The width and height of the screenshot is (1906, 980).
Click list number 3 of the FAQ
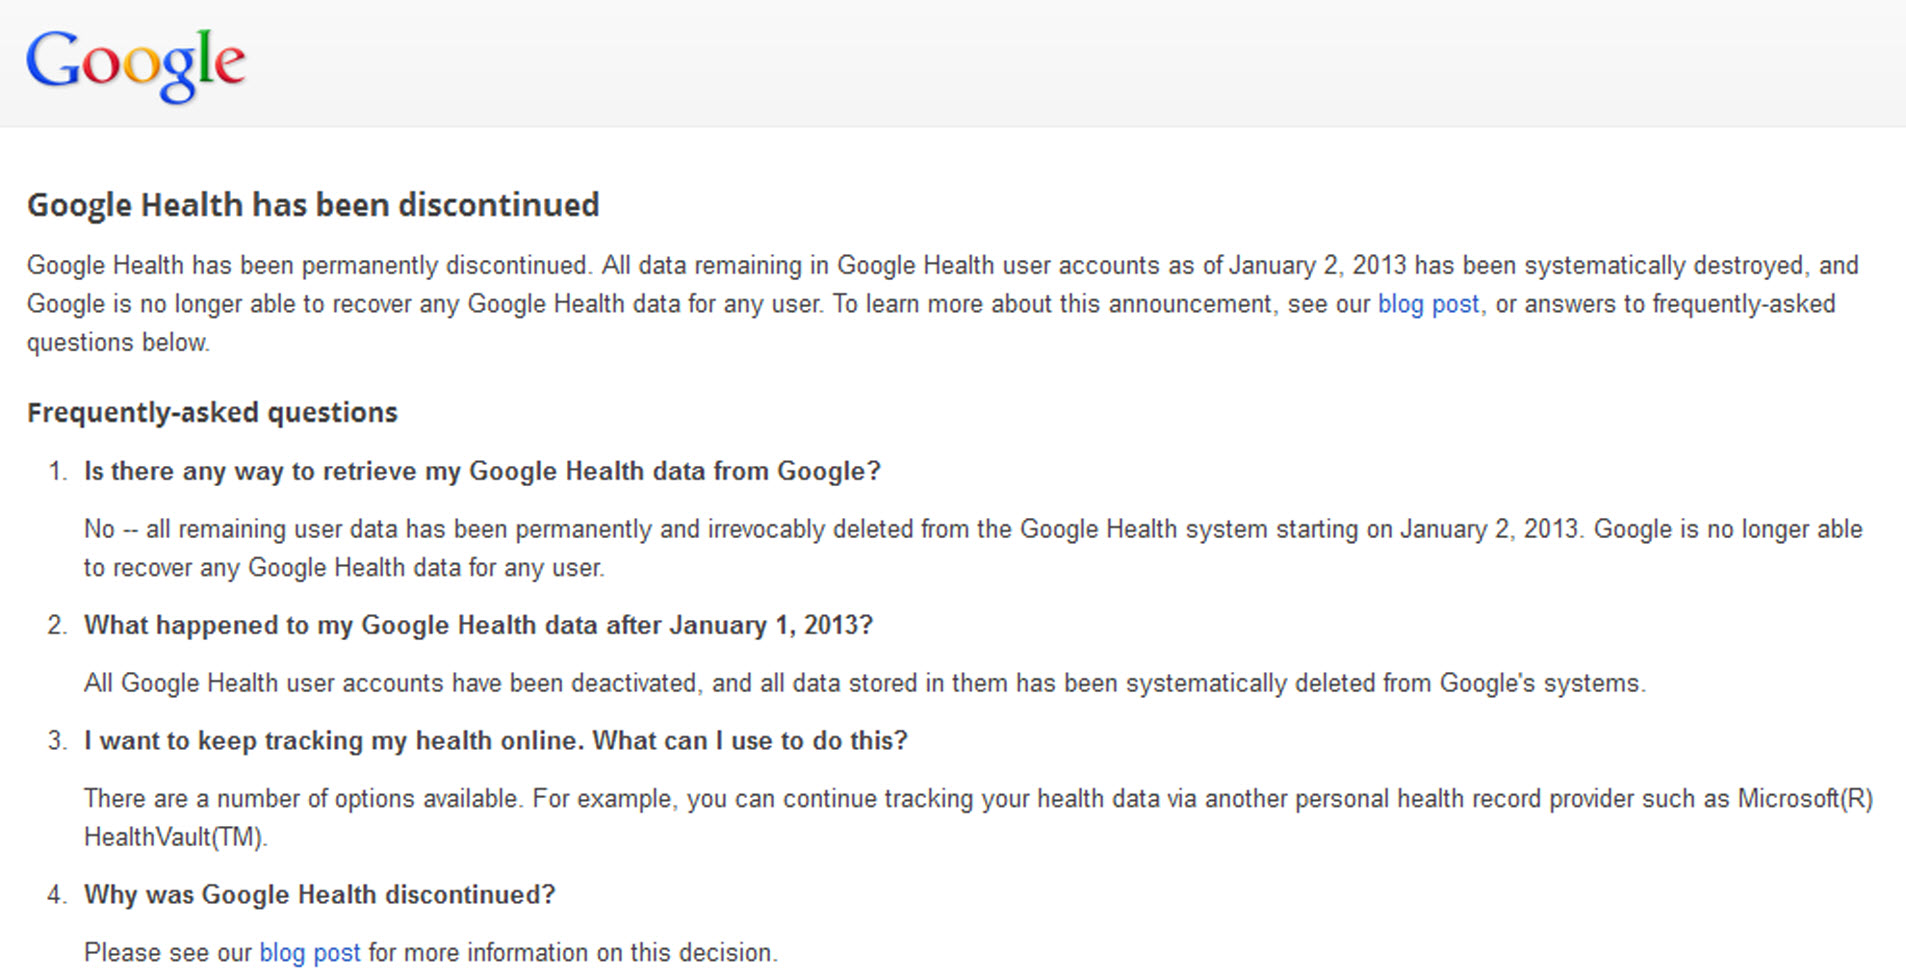58,741
